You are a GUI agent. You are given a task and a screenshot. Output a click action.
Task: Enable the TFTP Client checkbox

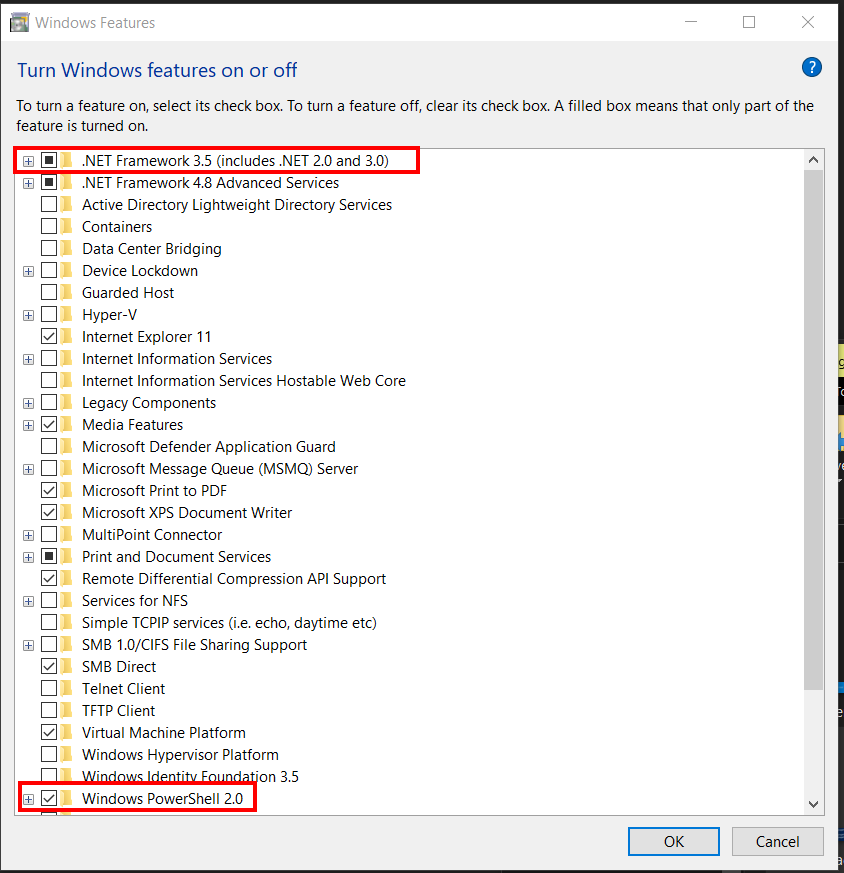(49, 710)
